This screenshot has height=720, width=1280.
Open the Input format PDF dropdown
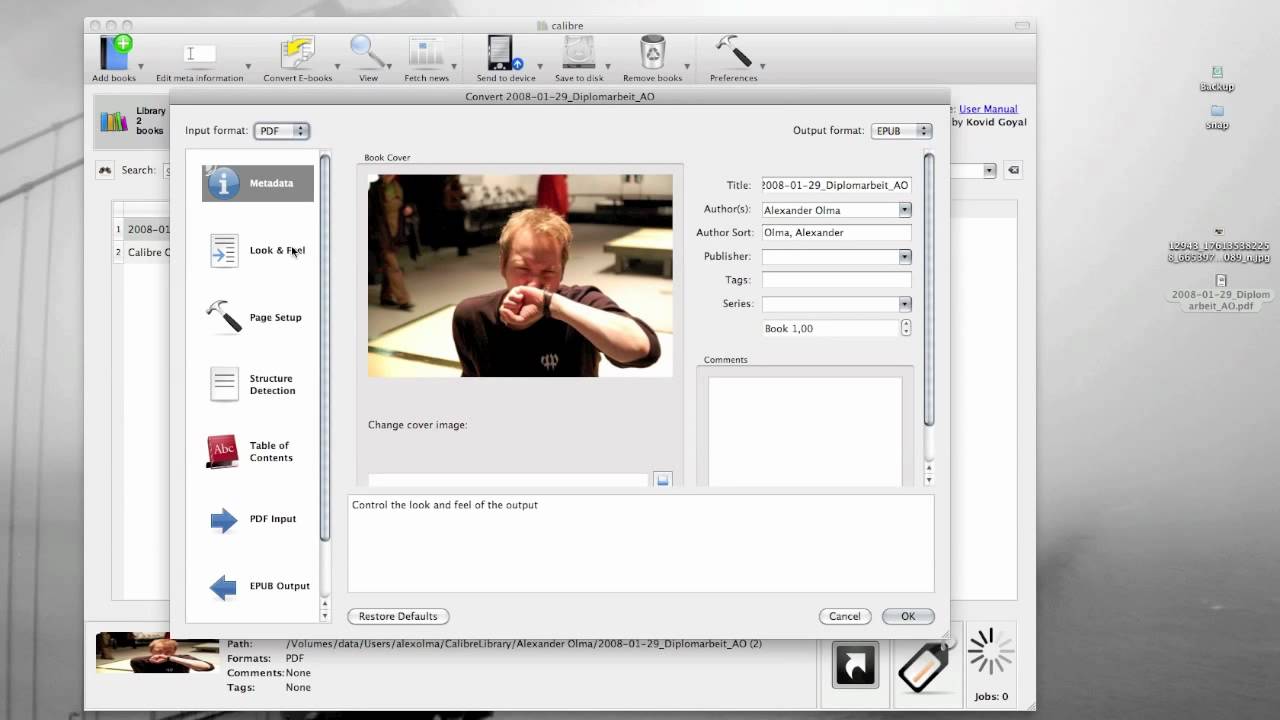pyautogui.click(x=281, y=131)
